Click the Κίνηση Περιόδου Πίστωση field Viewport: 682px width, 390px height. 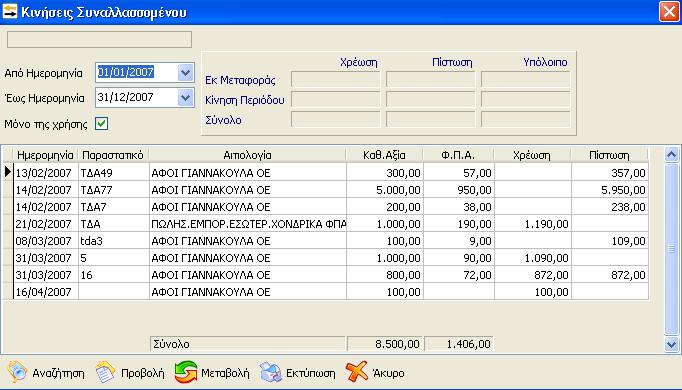(431, 100)
